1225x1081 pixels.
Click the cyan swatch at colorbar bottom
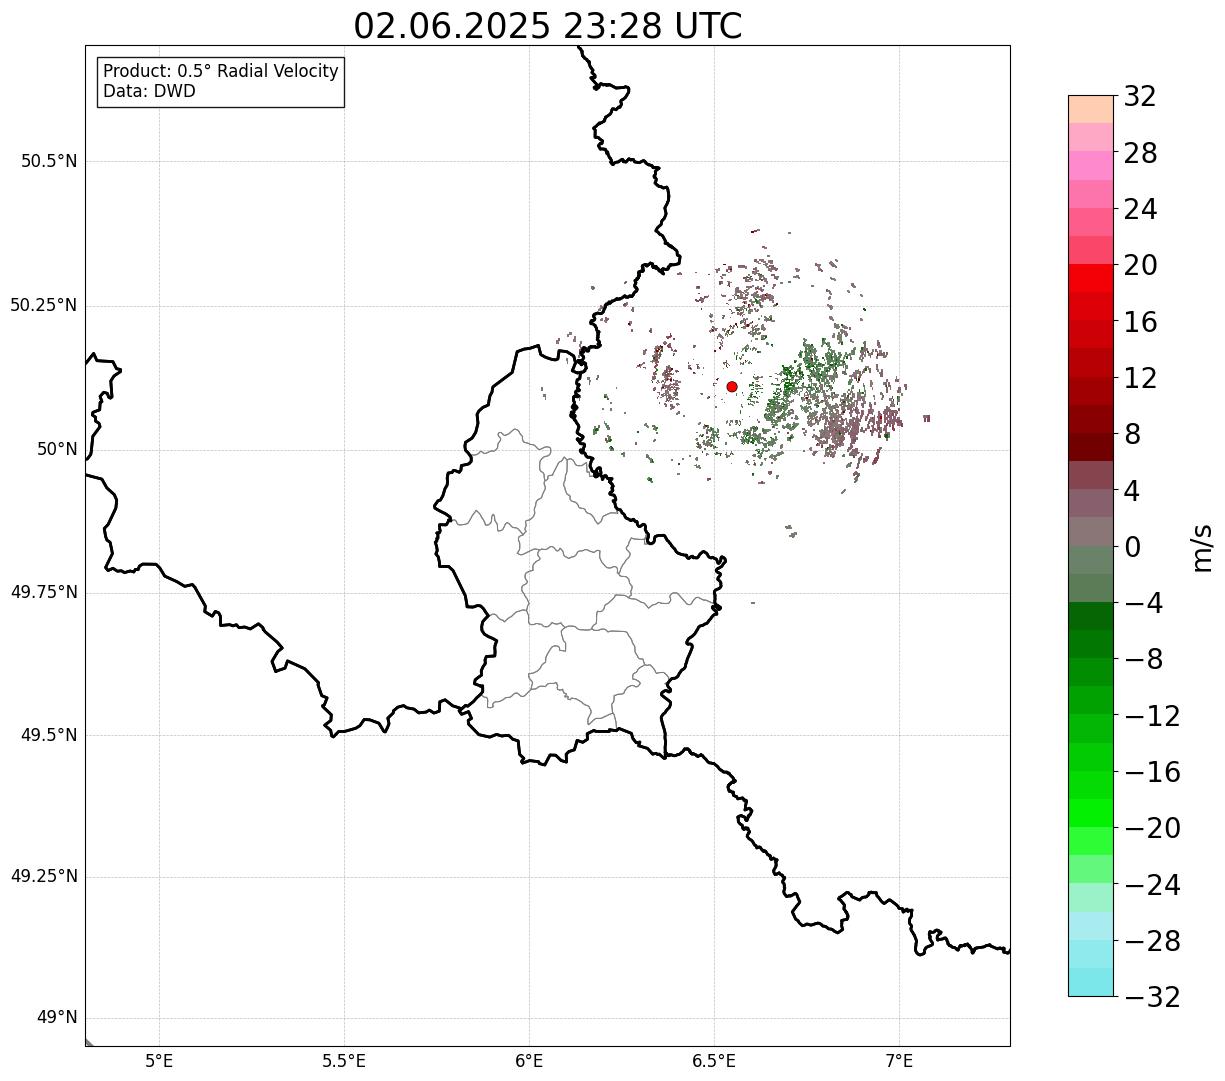[1091, 982]
